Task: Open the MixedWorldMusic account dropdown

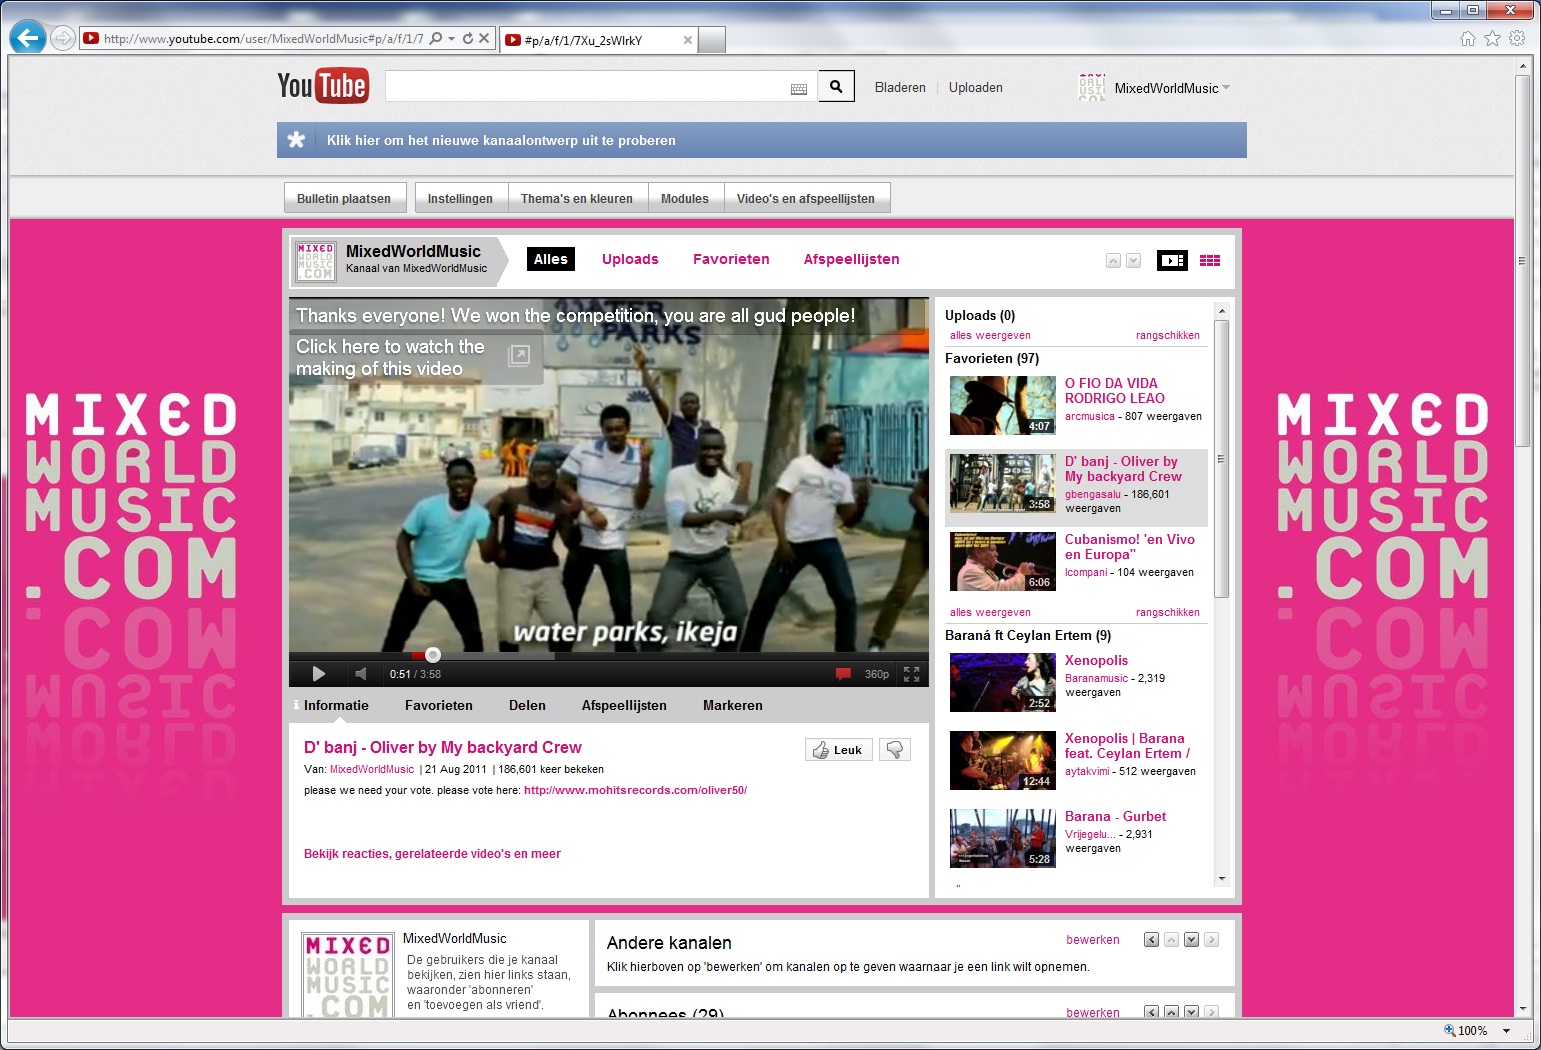Action: click(1172, 88)
